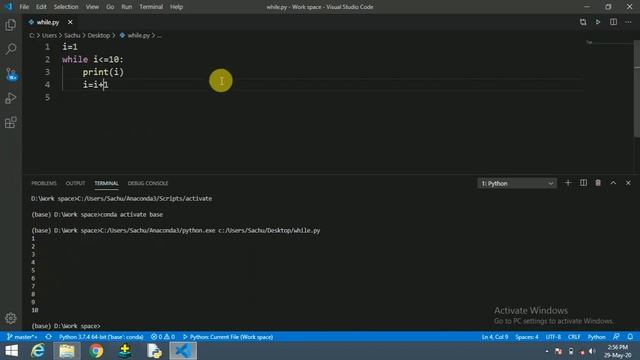The width and height of the screenshot is (640, 360).
Task: Select the Terminal panel tab
Action: (107, 183)
